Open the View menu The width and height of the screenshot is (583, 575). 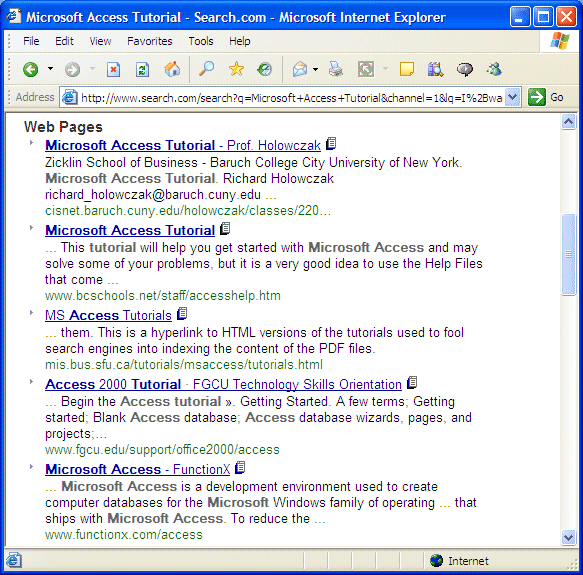click(100, 41)
